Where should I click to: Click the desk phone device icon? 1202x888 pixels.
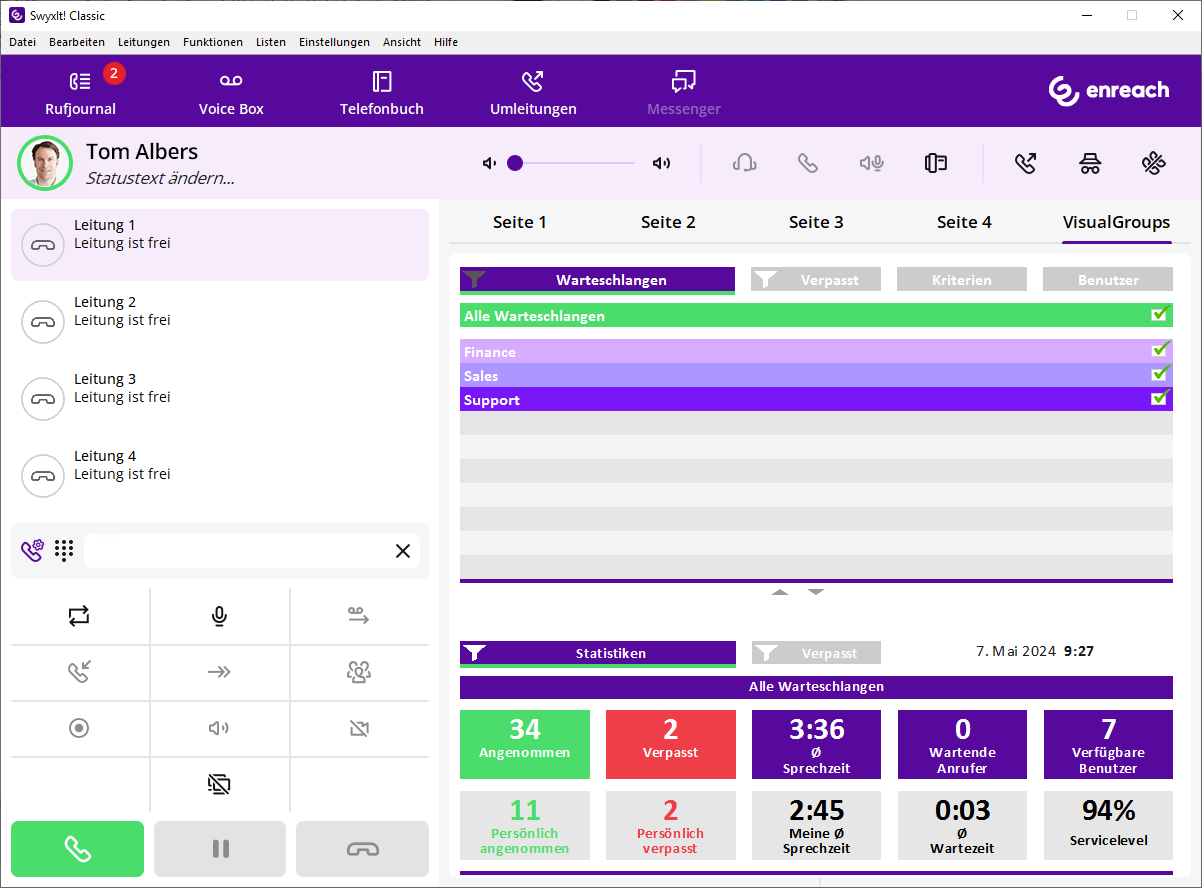pos(936,163)
